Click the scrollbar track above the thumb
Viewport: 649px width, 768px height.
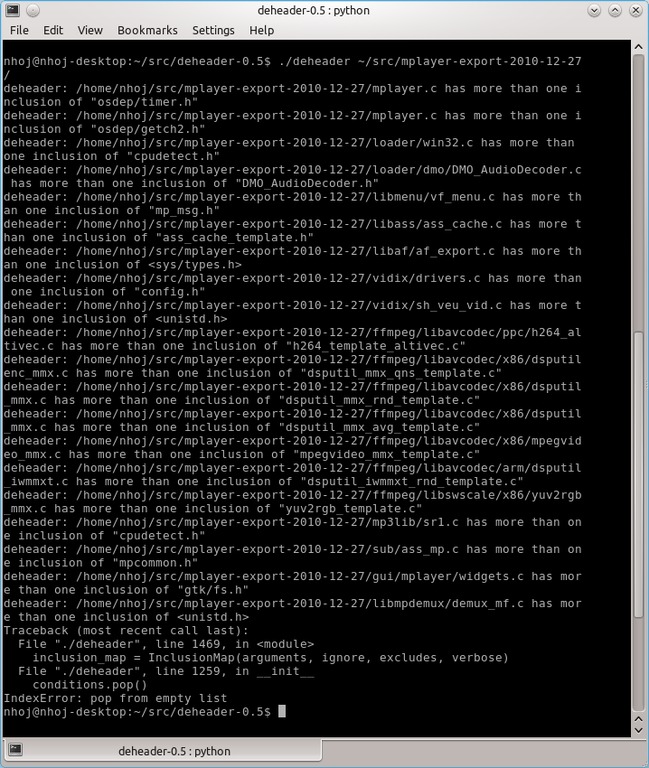(x=638, y=192)
